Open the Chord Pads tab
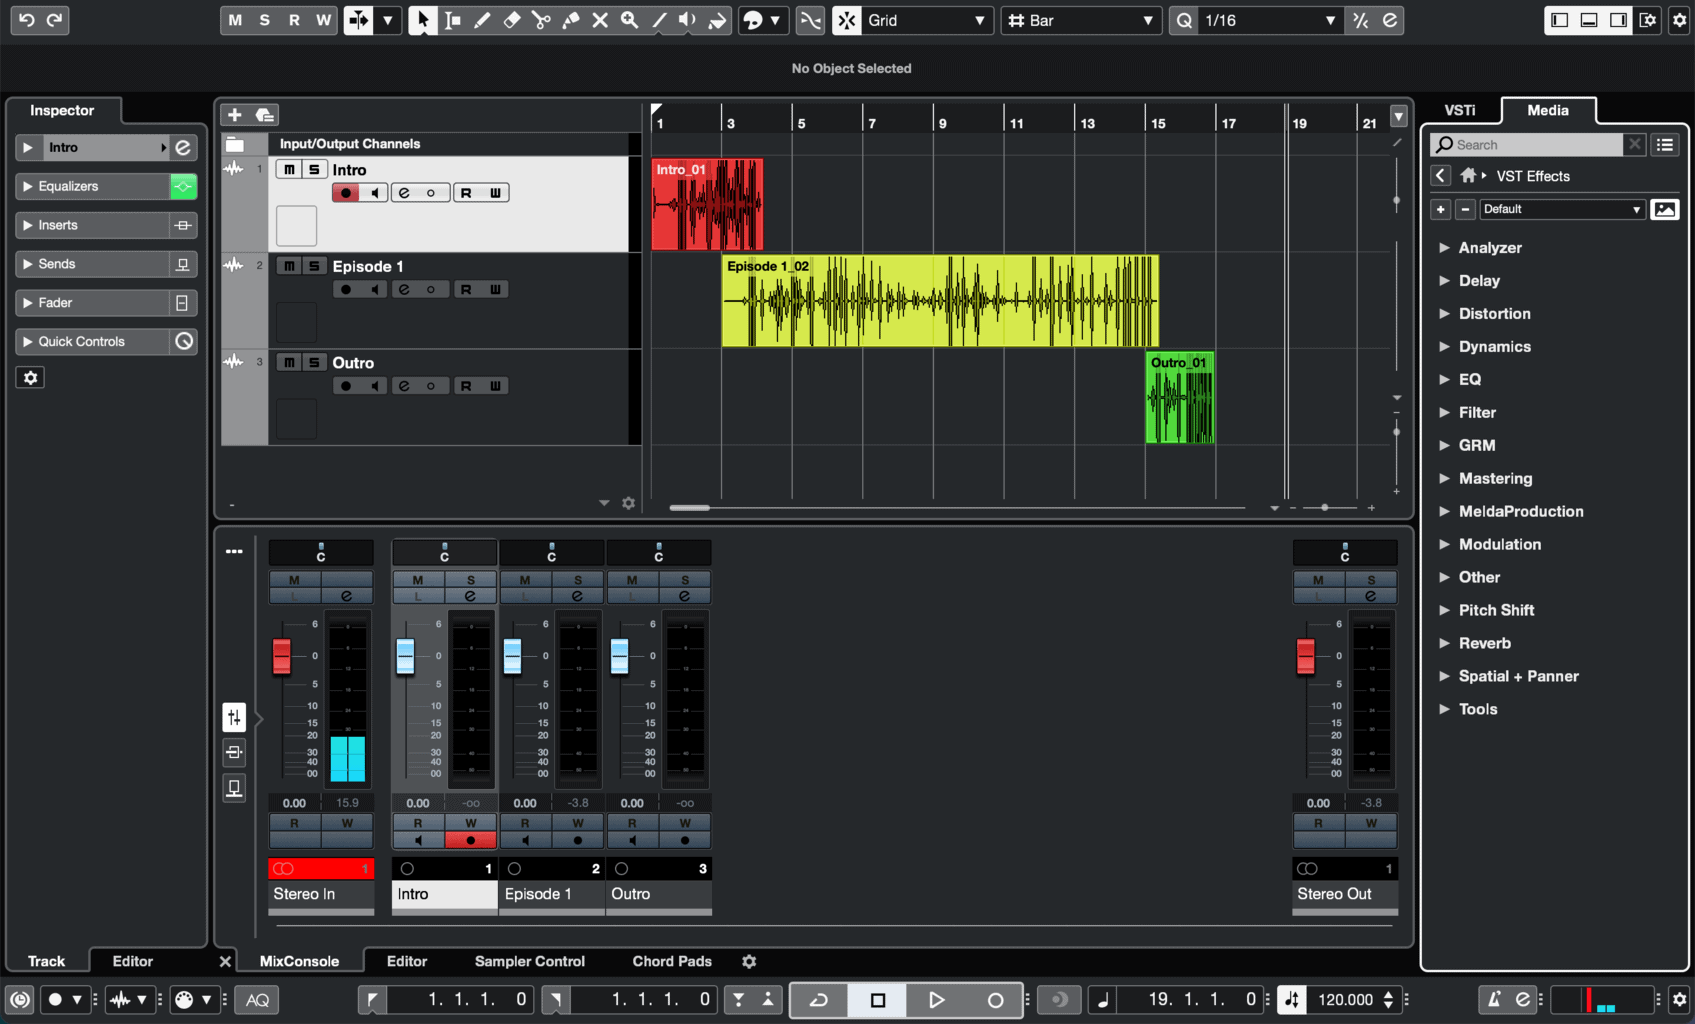This screenshot has width=1695, height=1024. coord(671,961)
